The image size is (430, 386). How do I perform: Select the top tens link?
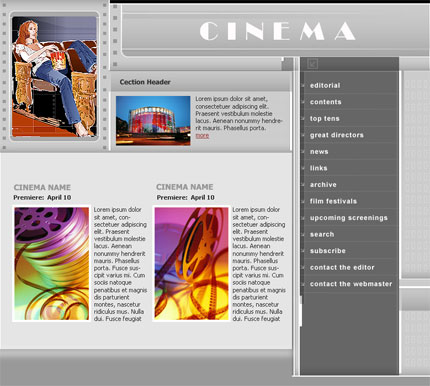coord(324,119)
